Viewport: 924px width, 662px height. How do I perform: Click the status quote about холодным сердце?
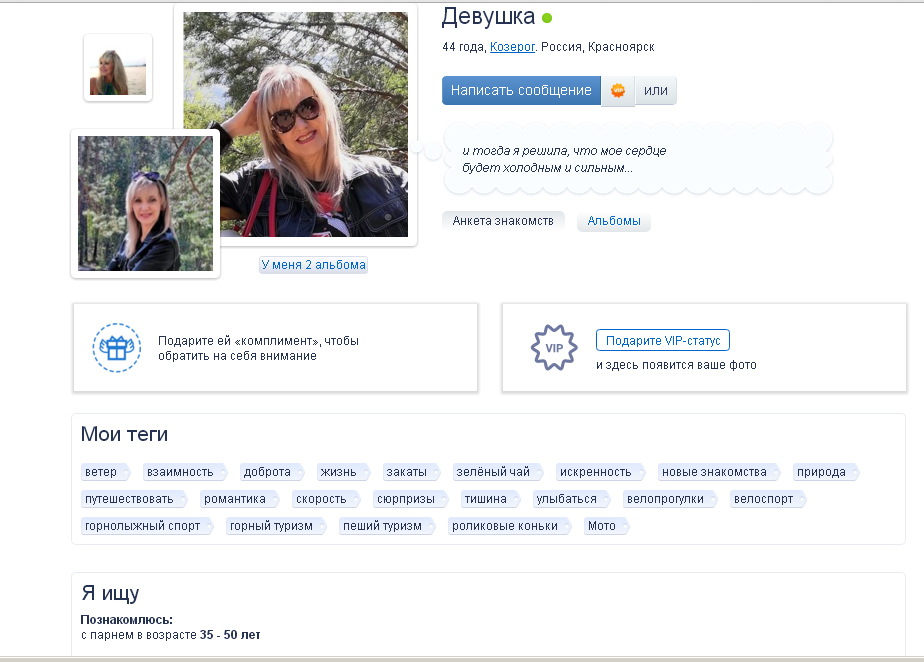tap(564, 159)
